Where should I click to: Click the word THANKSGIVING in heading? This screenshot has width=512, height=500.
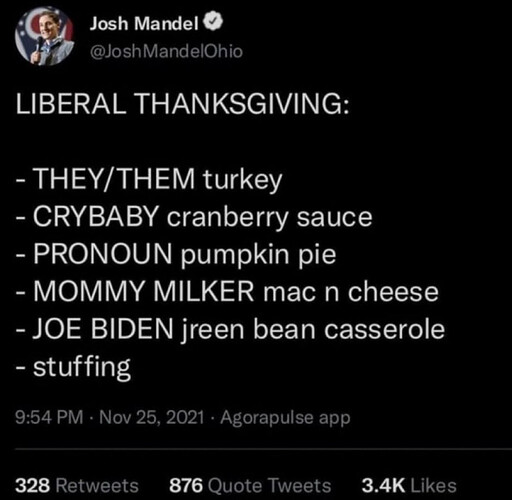(x=243, y=103)
